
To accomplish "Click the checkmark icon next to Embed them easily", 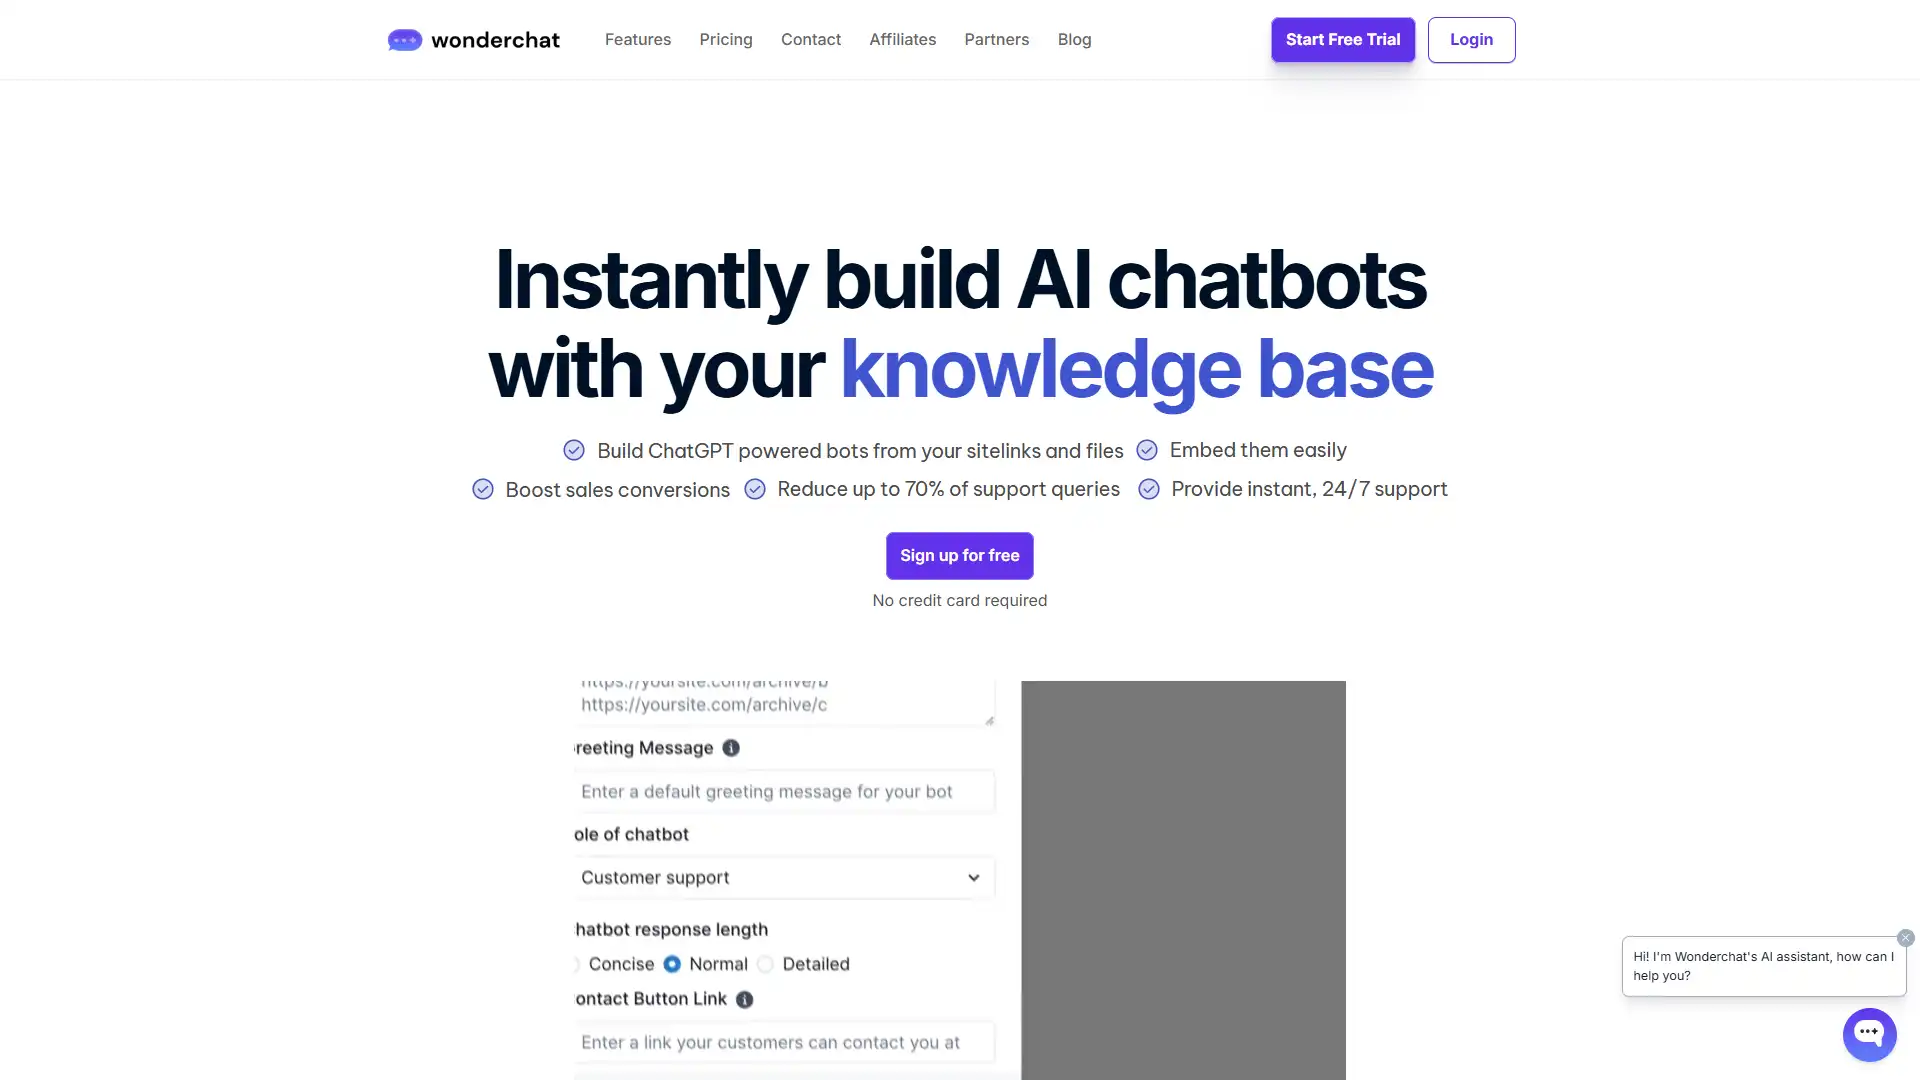I will point(1146,450).
